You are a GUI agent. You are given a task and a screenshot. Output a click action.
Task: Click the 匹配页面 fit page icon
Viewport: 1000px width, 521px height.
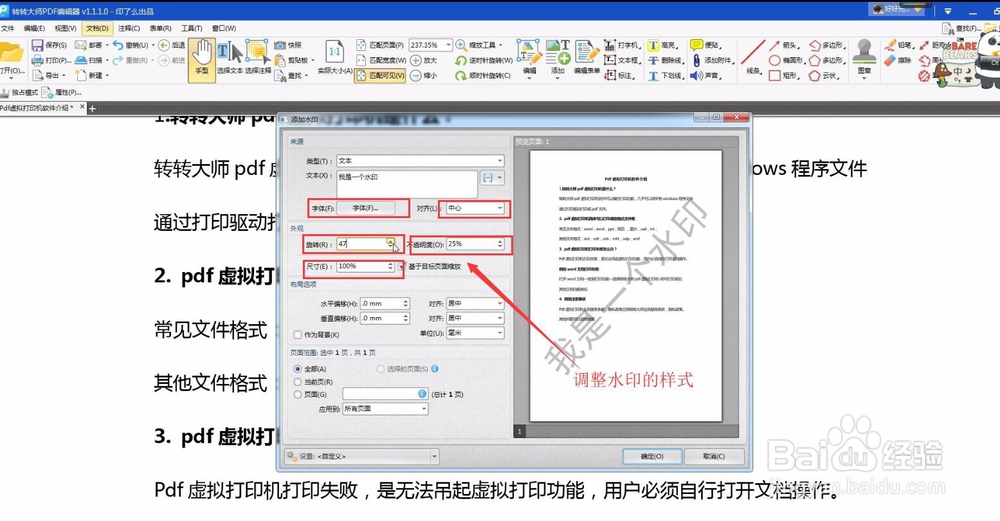click(361, 45)
